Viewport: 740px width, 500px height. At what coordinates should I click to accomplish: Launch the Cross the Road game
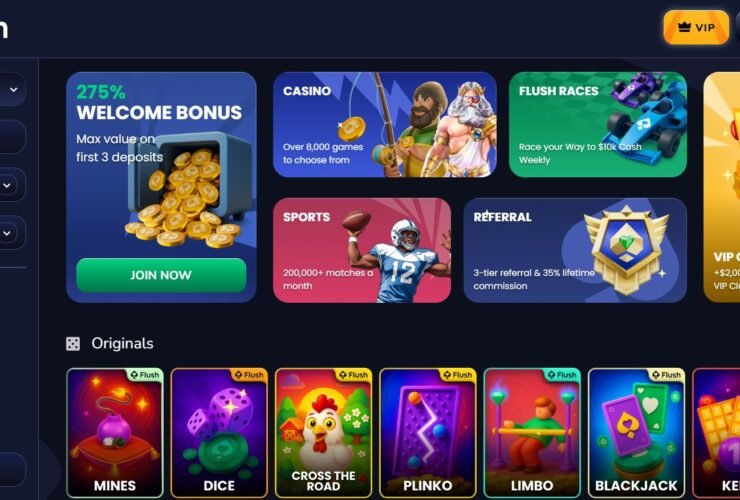[x=323, y=433]
